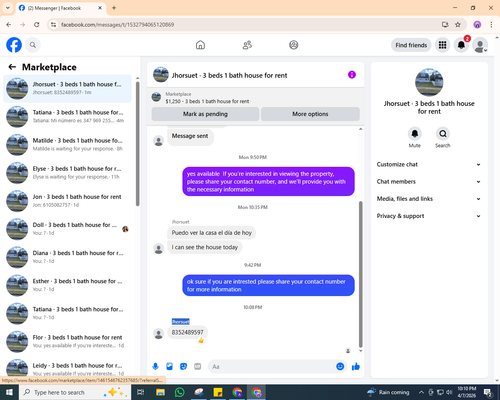Viewport: 500px width, 400px height.
Task: Click 'I can see the house today' message
Action: pyautogui.click(x=205, y=247)
